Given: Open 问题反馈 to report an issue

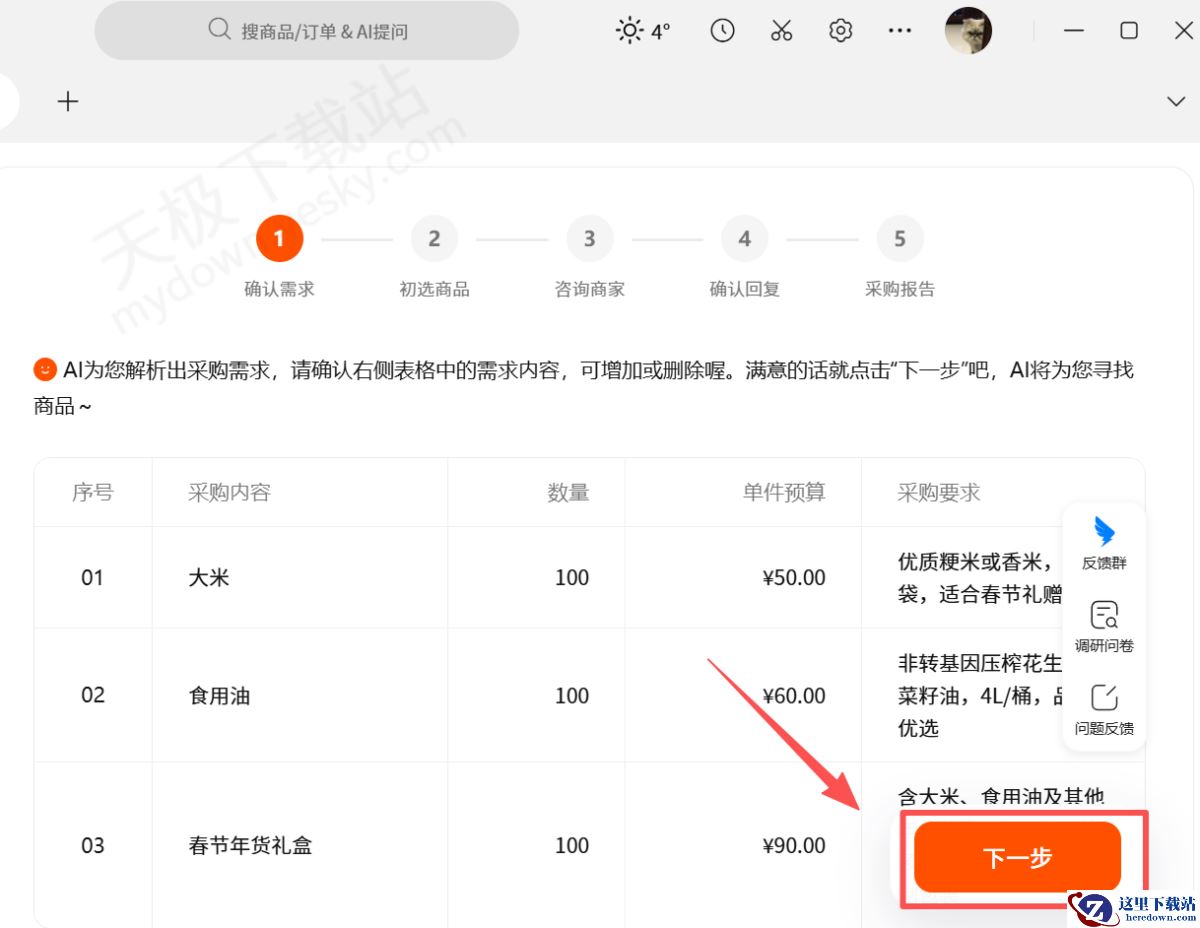Looking at the screenshot, I should pos(1103,708).
